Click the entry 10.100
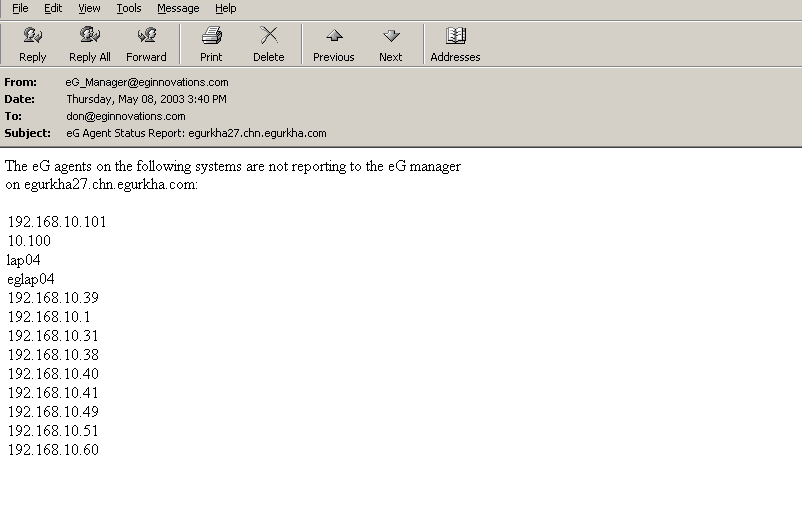Viewport: 802px width, 509px height. click(x=29, y=241)
